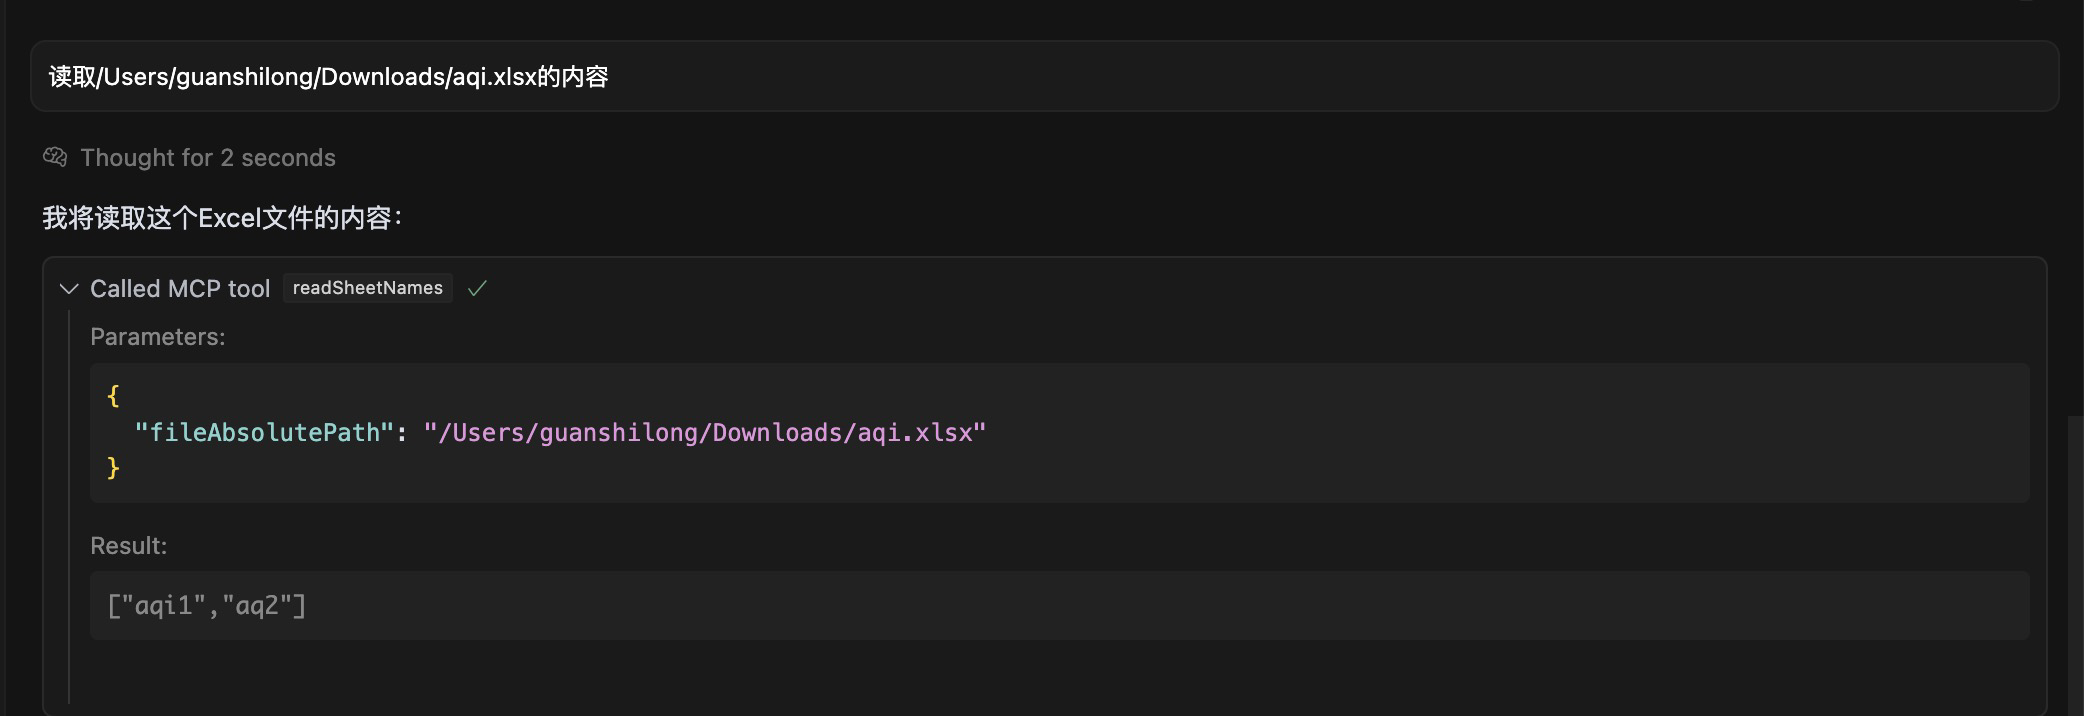
Task: Click the opening yellow curly brace
Action: (x=113, y=396)
